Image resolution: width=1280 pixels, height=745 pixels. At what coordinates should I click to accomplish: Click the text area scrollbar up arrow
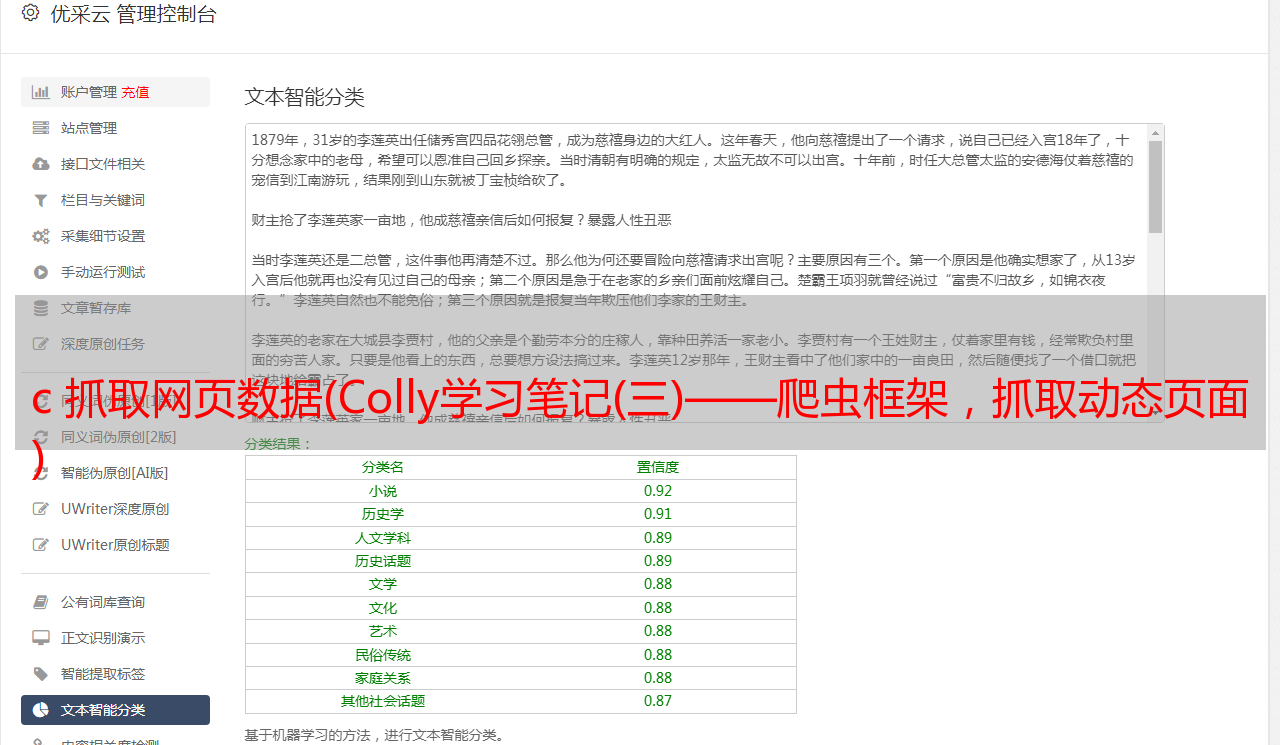tap(1155, 133)
